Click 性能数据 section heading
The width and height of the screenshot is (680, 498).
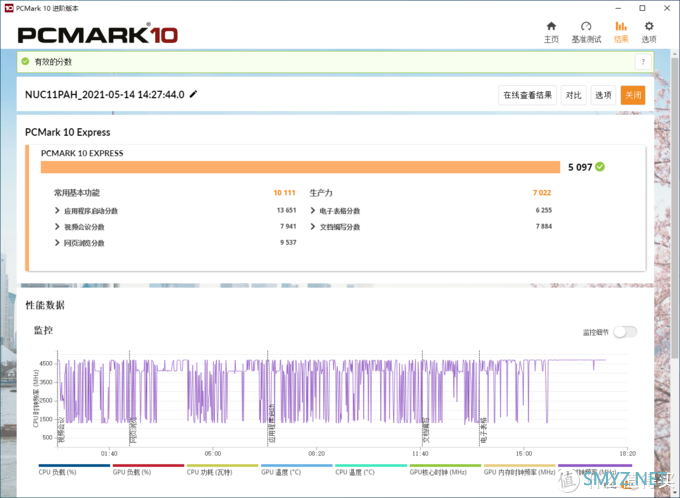[45, 305]
